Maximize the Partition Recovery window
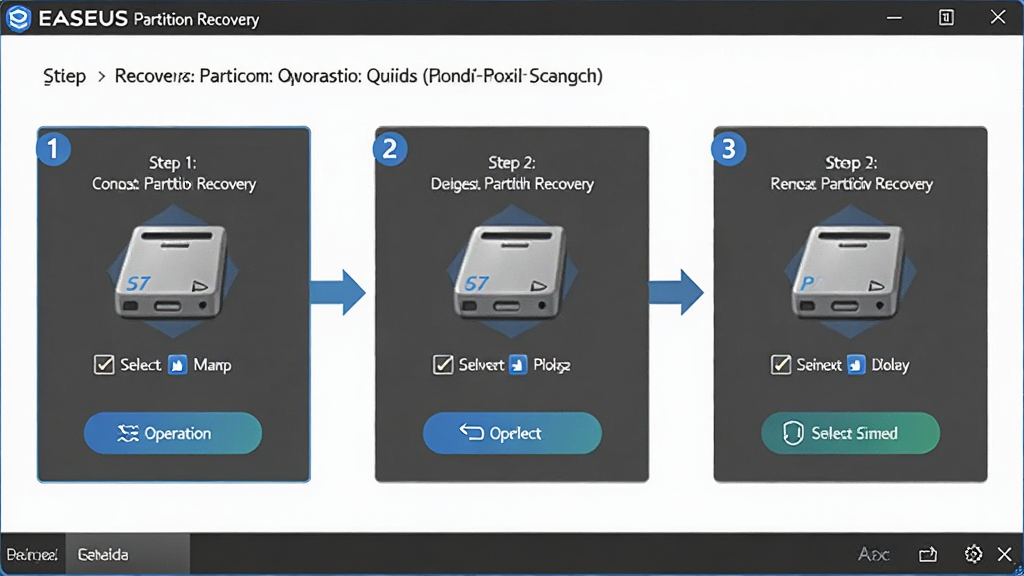 tap(946, 18)
